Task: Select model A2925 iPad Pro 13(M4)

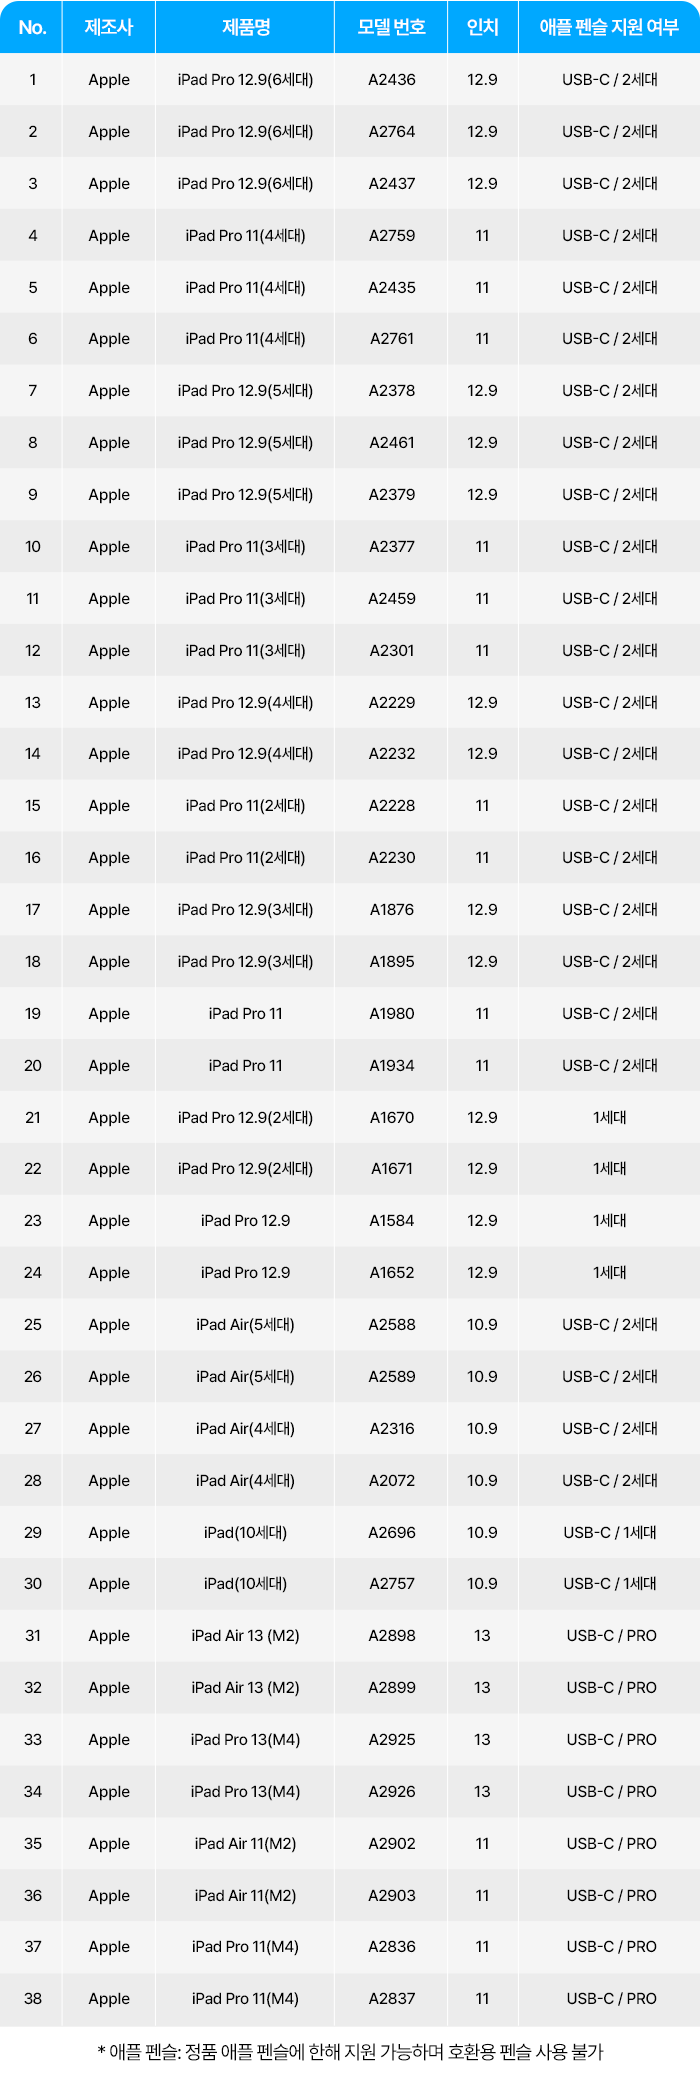Action: point(392,1740)
